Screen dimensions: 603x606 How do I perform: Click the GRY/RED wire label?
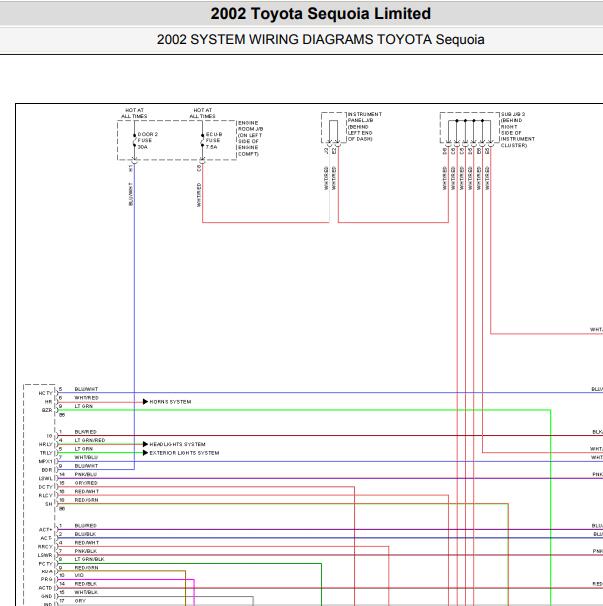86,483
